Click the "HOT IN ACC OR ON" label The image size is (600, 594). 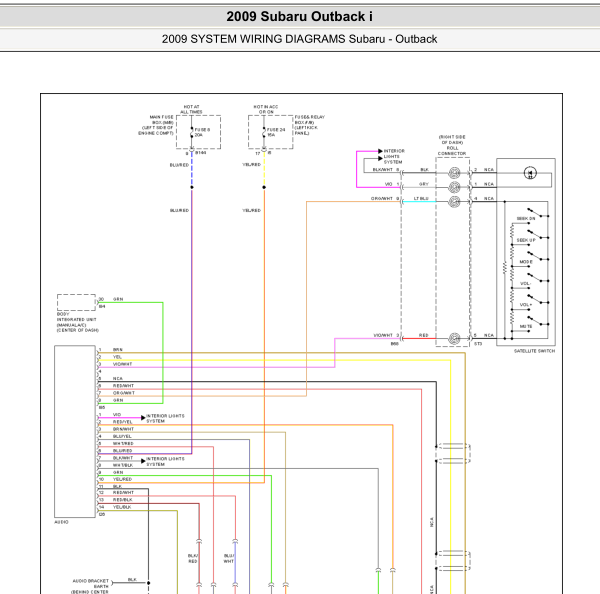point(266,109)
